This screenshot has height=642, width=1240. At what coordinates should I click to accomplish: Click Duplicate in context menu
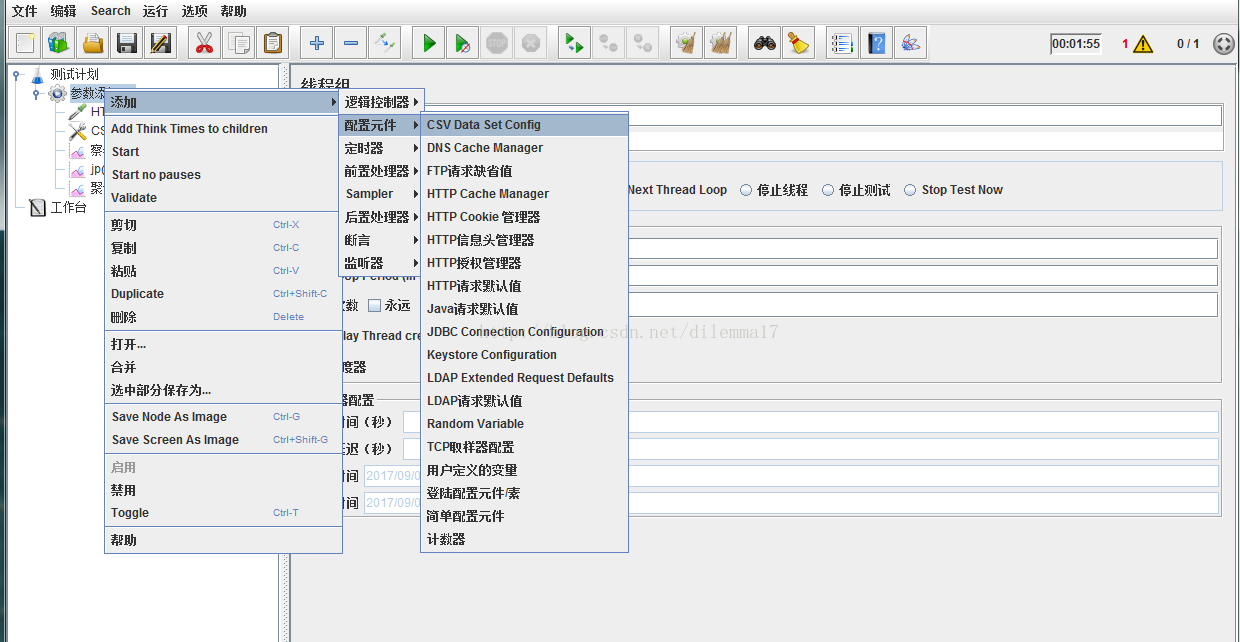pyautogui.click(x=224, y=294)
